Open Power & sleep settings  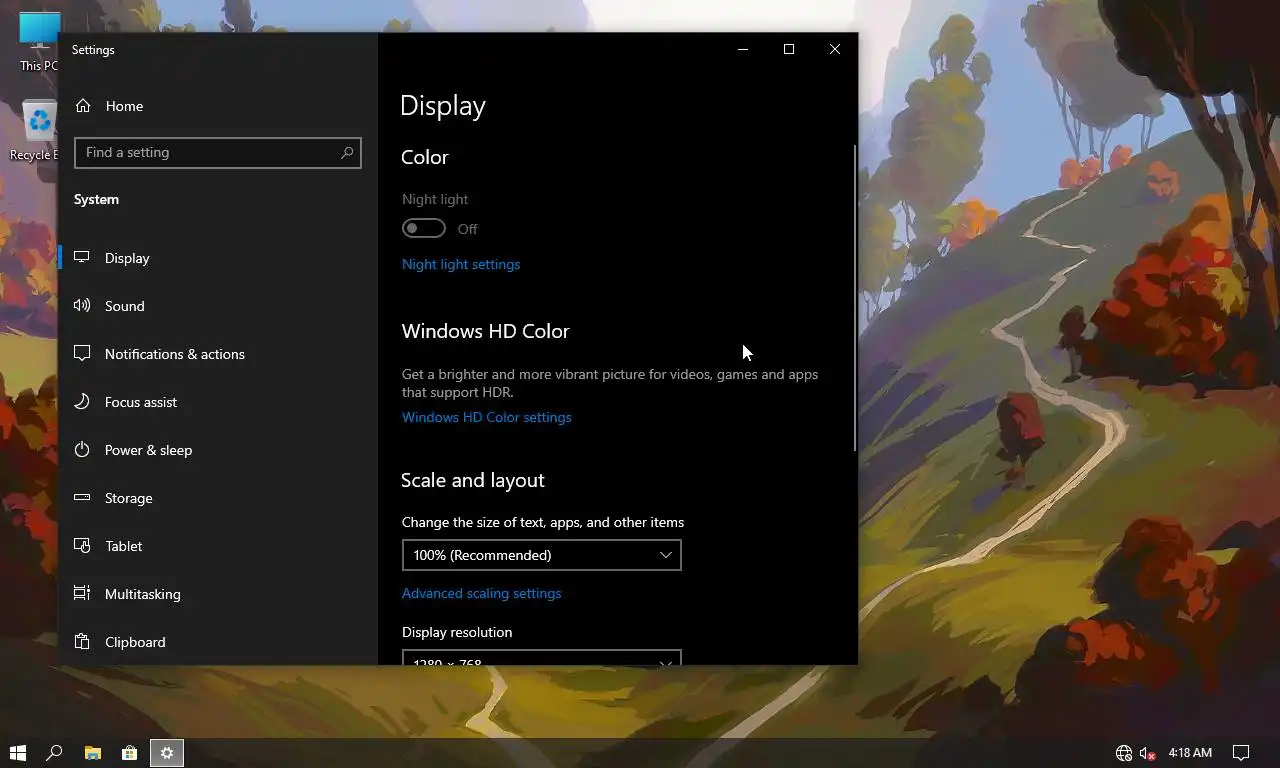point(218,450)
